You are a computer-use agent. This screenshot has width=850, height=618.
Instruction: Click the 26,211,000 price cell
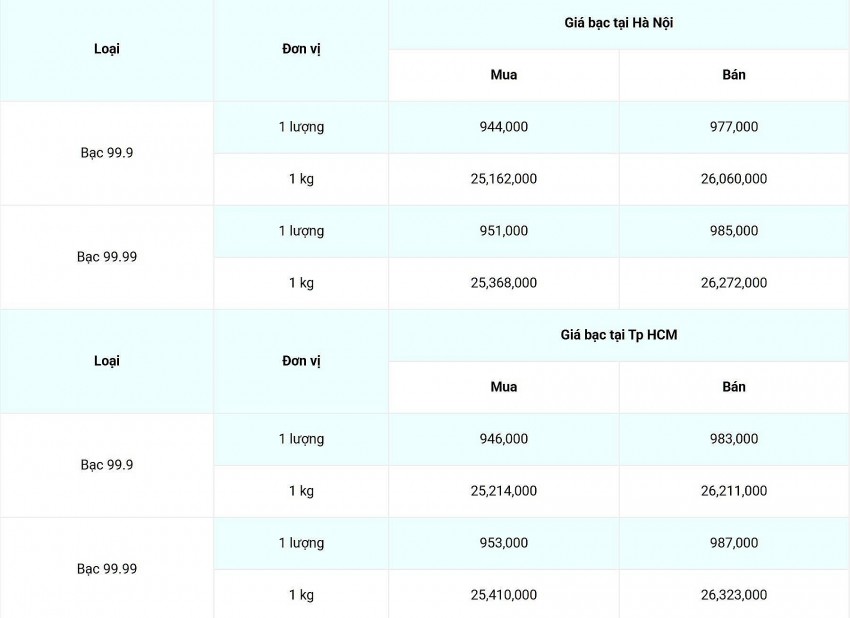coord(734,491)
